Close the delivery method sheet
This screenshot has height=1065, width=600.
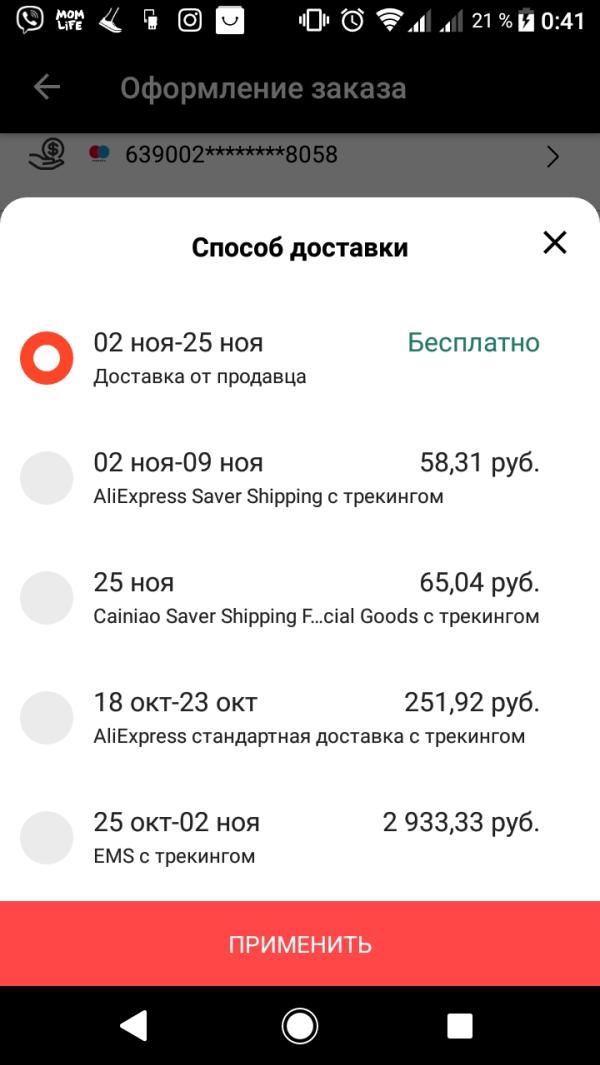(554, 242)
